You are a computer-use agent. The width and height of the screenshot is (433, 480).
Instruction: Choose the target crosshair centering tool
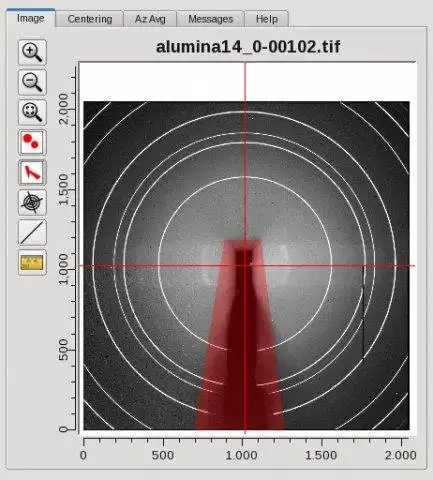tap(32, 202)
